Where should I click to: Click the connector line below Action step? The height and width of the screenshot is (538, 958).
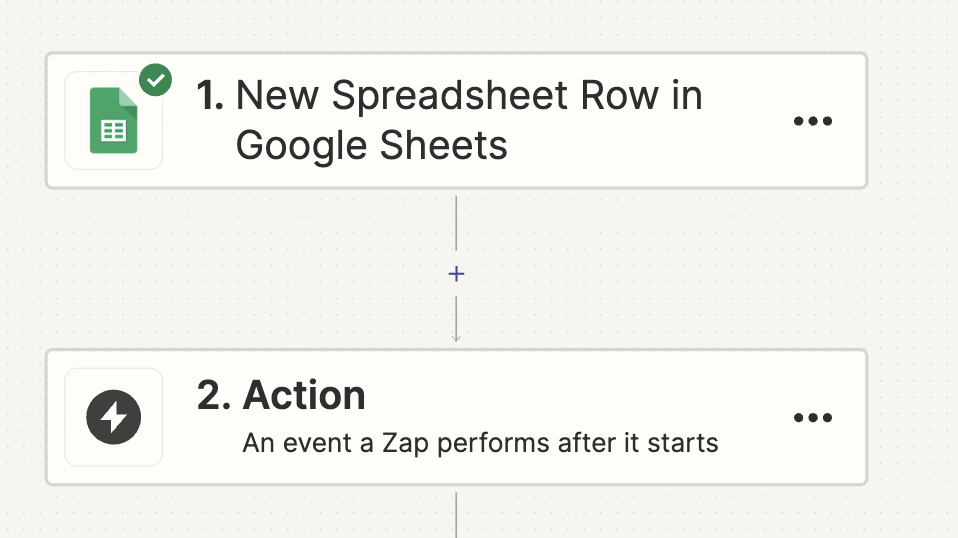(456, 515)
